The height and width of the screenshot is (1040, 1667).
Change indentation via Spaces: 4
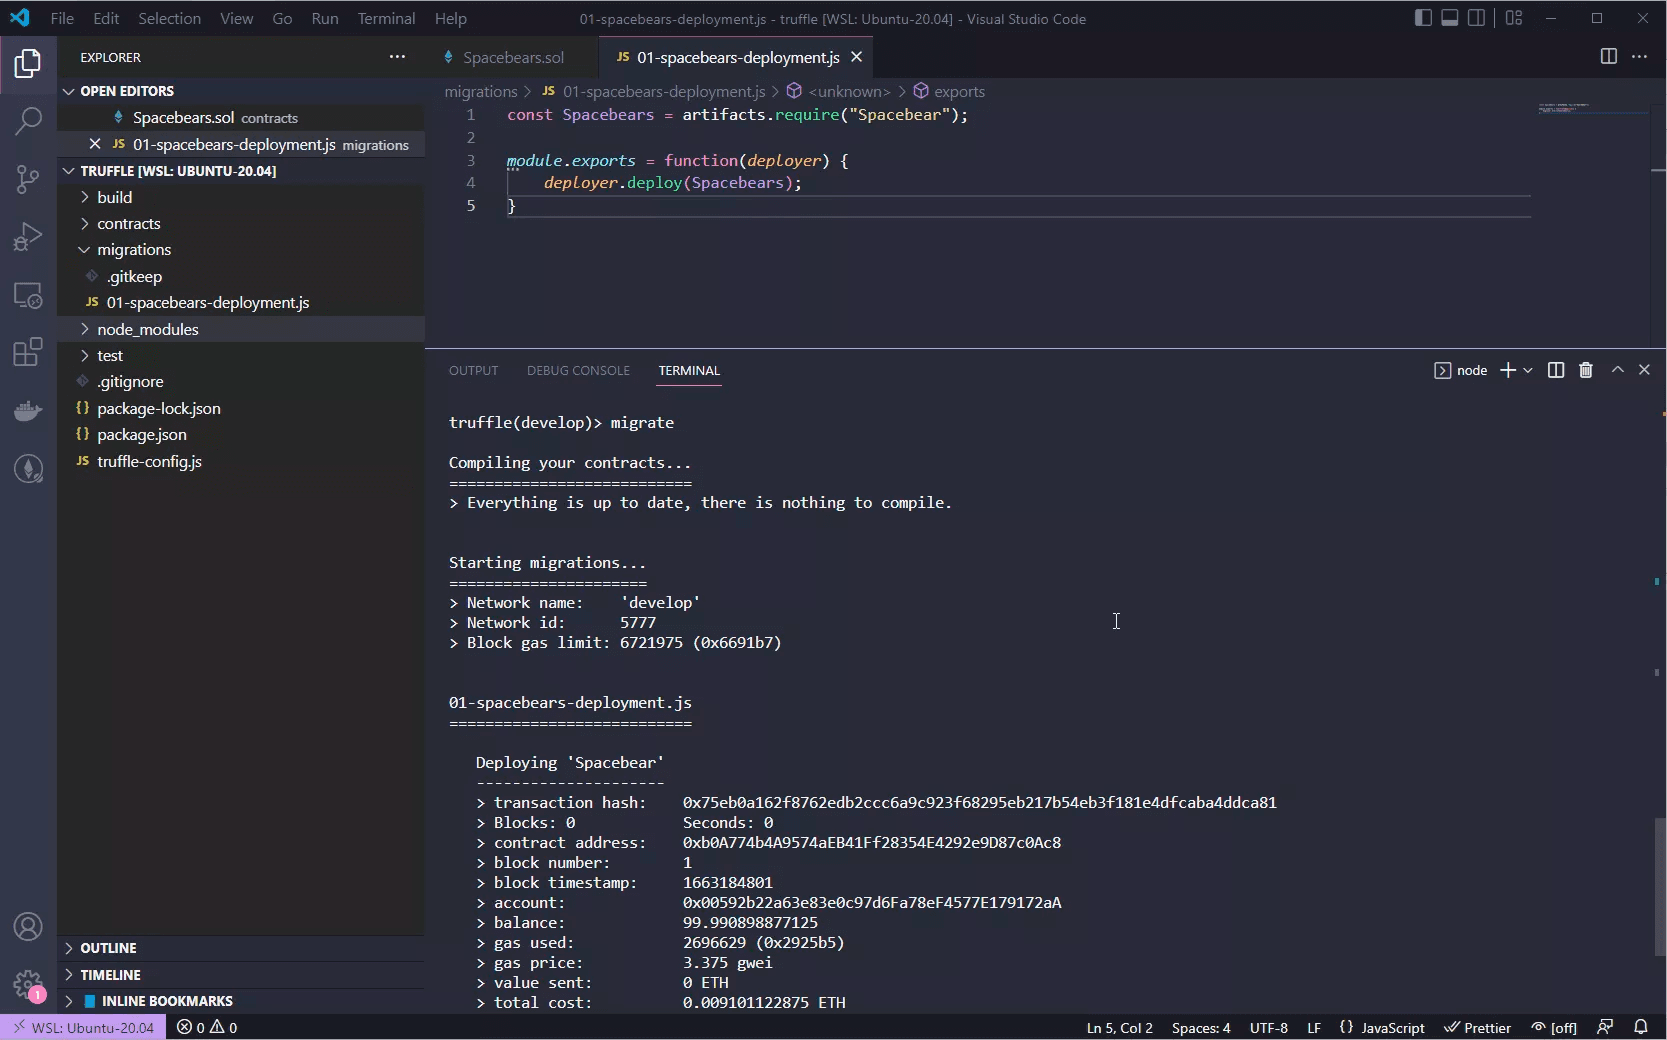[x=1201, y=1027]
